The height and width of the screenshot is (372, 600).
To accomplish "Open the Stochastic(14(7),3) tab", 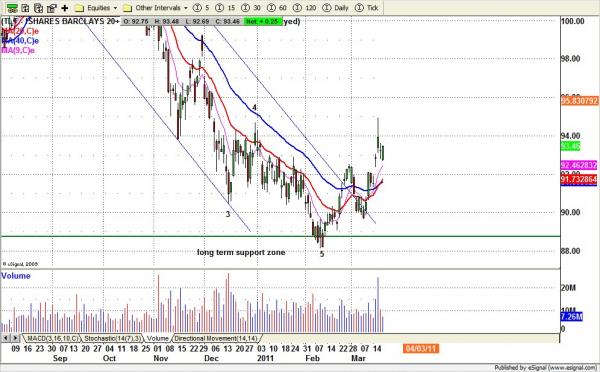I will 112,338.
